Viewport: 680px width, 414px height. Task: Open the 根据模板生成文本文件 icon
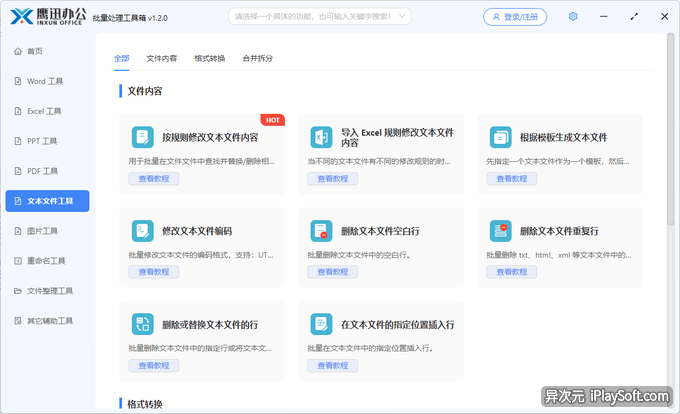[x=500, y=137]
